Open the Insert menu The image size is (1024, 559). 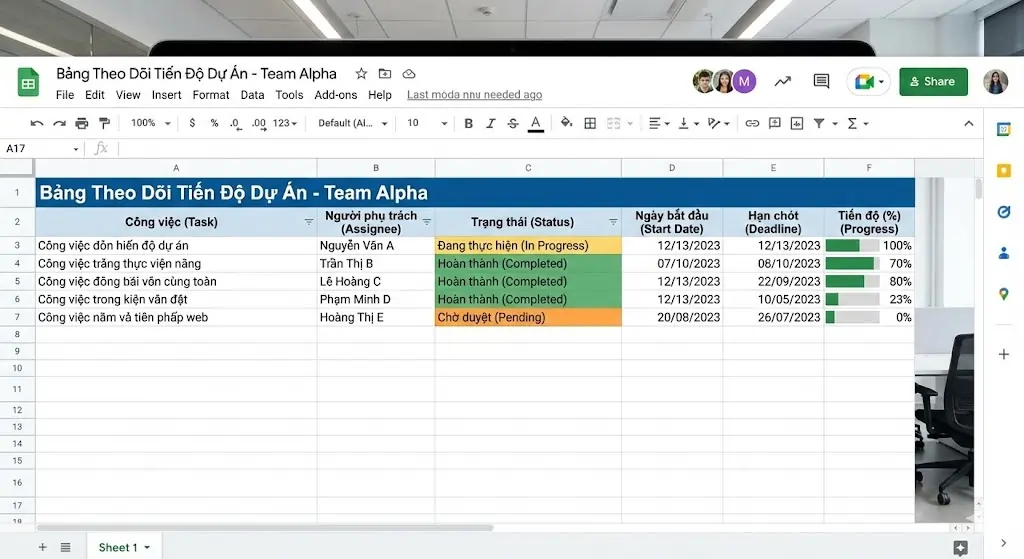167,95
